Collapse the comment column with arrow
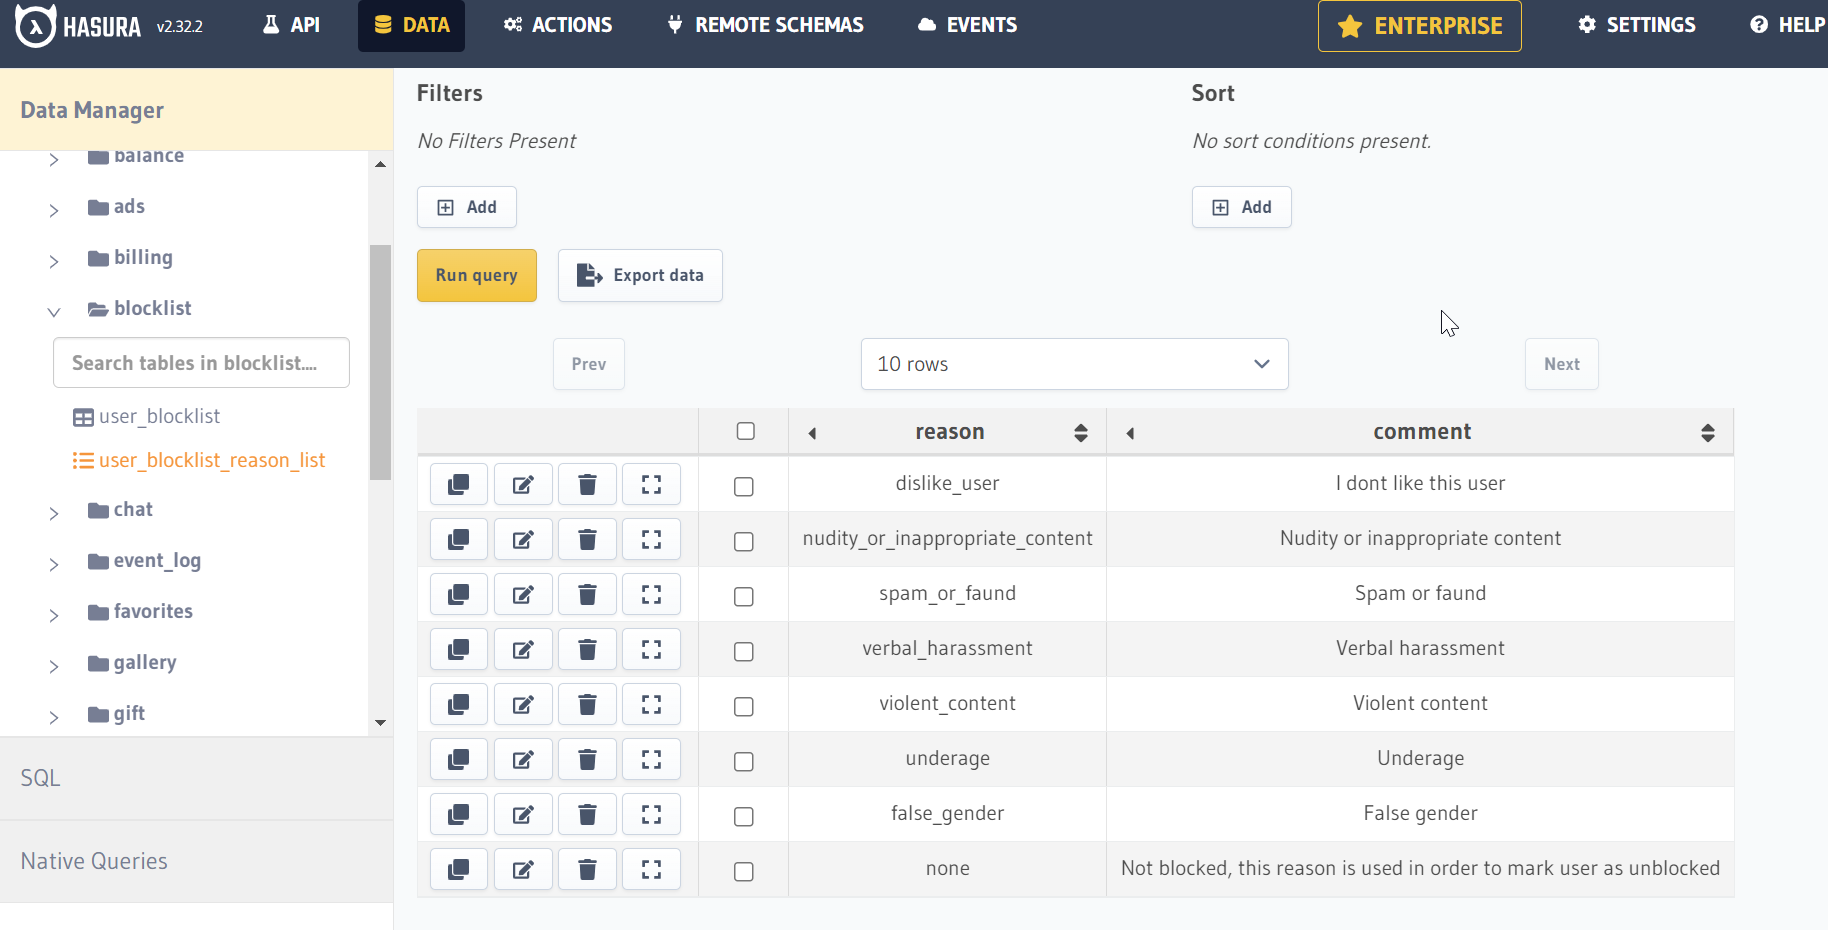1828x930 pixels. [1130, 433]
